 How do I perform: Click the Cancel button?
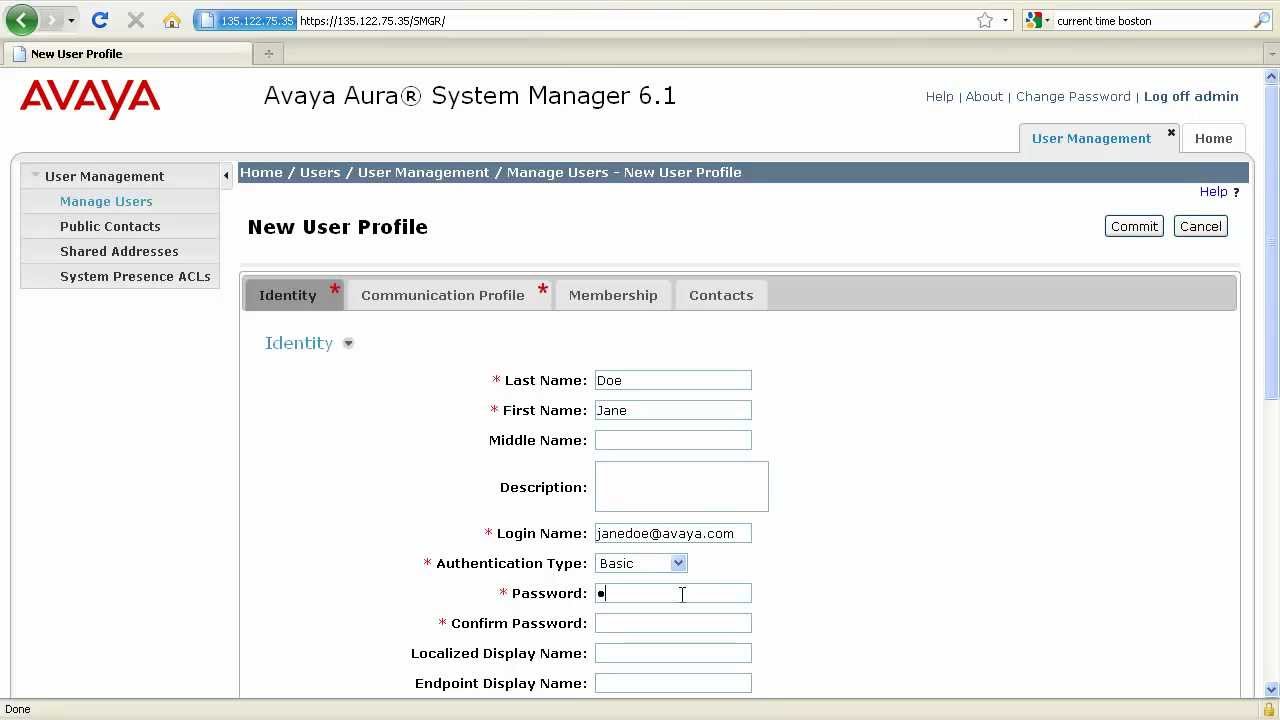click(x=1200, y=226)
